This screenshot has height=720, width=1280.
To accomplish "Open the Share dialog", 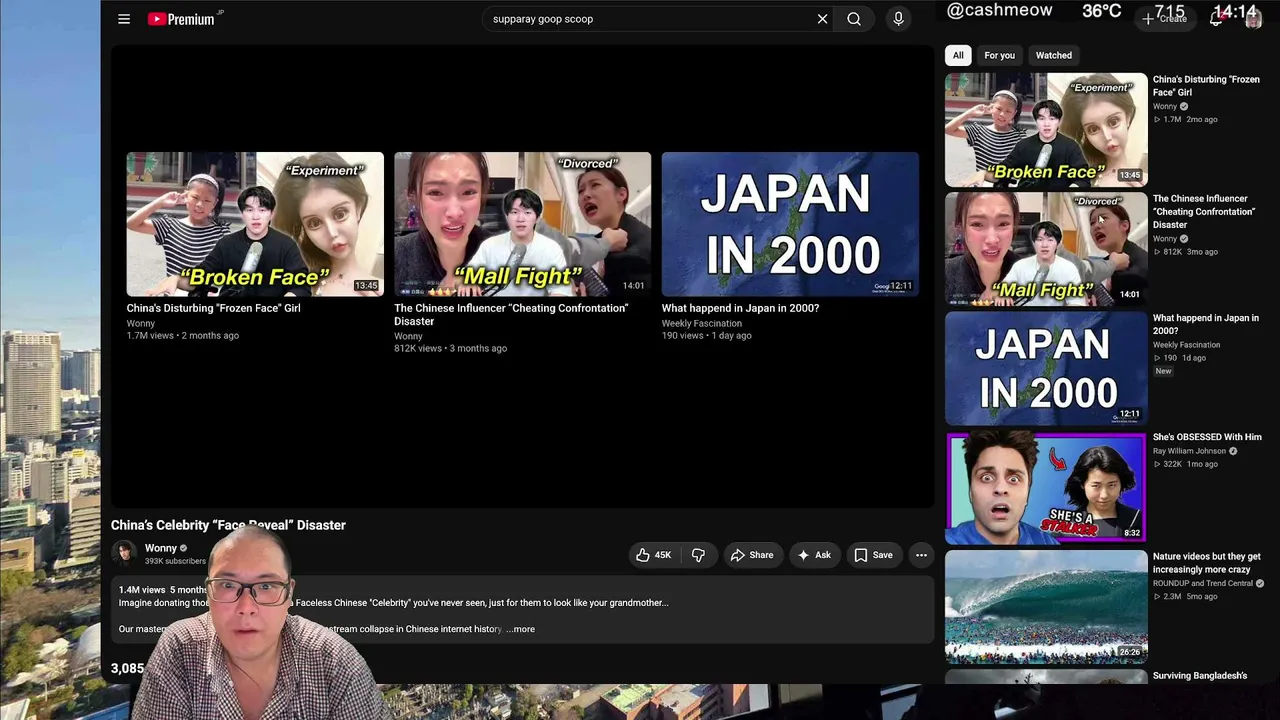I will (x=751, y=555).
